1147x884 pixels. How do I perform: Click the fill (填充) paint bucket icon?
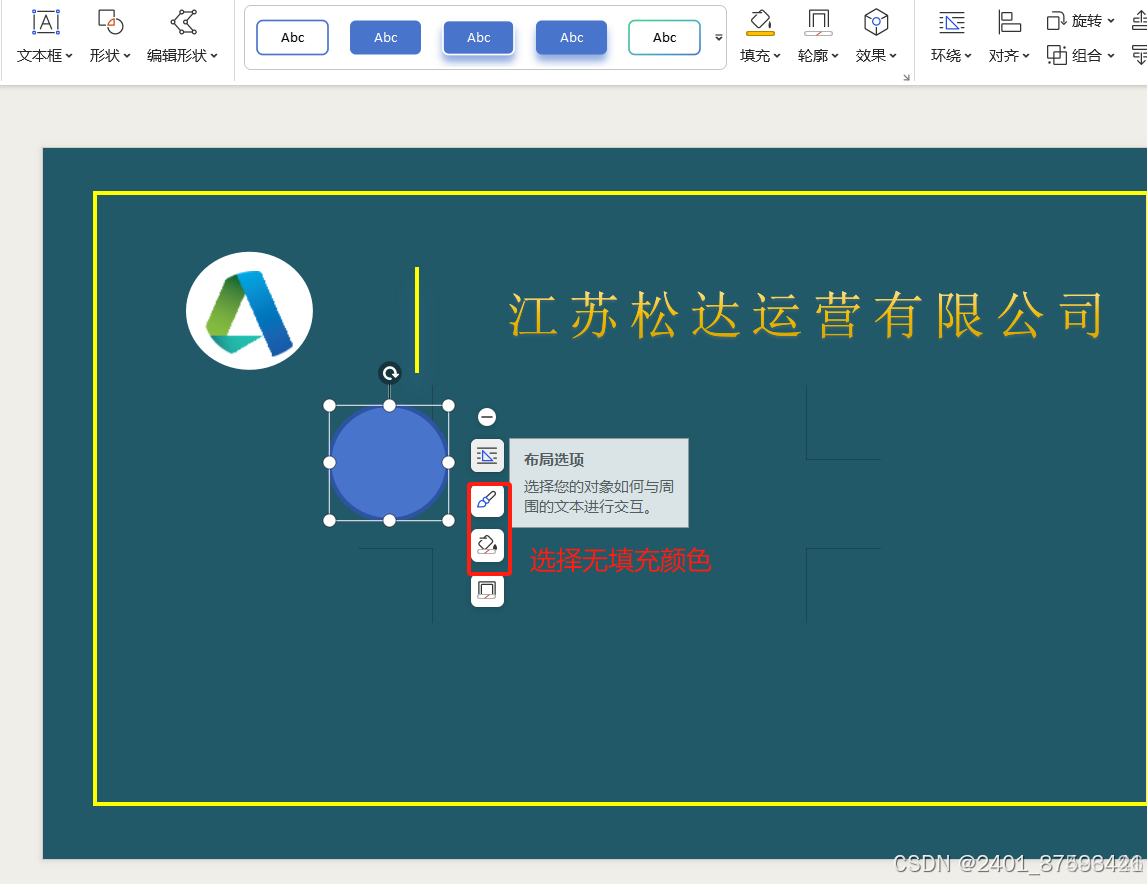(x=760, y=23)
